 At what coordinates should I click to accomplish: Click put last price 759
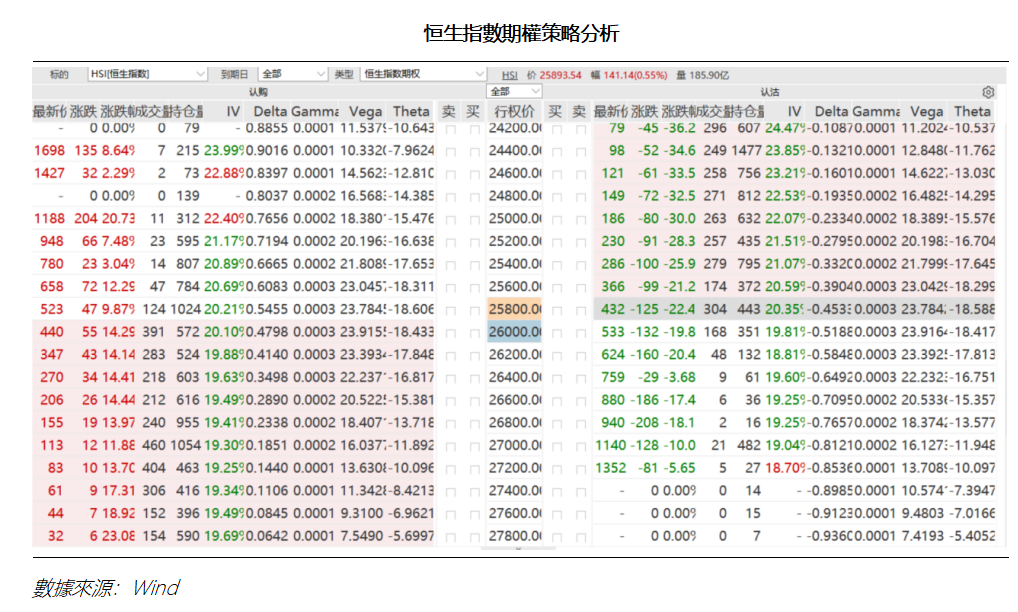[x=613, y=377]
